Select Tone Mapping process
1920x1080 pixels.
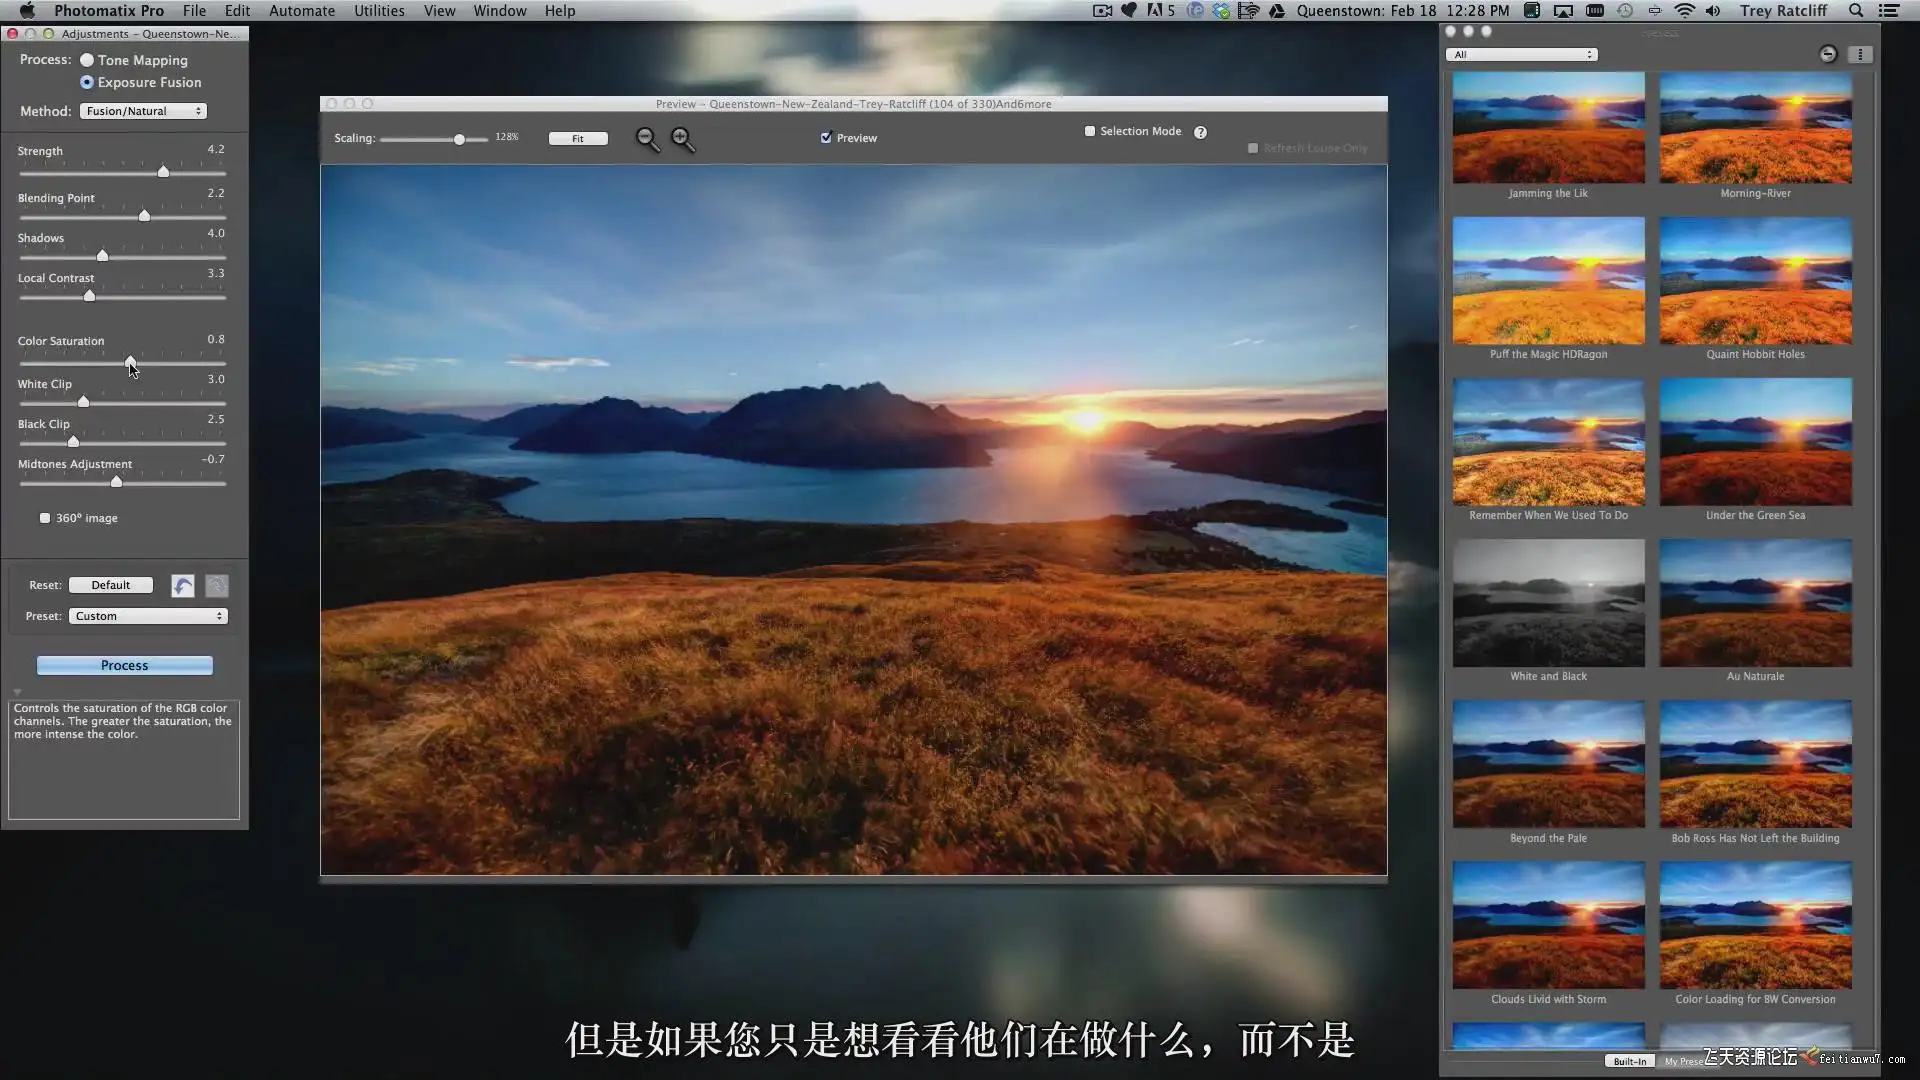click(87, 60)
